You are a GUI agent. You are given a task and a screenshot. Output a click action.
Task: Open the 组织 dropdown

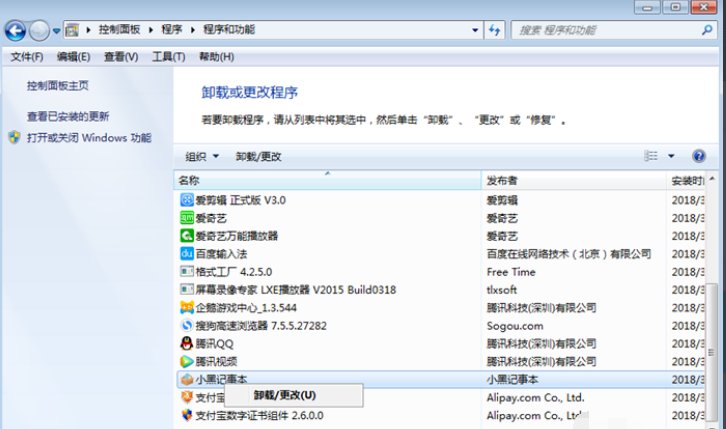[x=202, y=156]
